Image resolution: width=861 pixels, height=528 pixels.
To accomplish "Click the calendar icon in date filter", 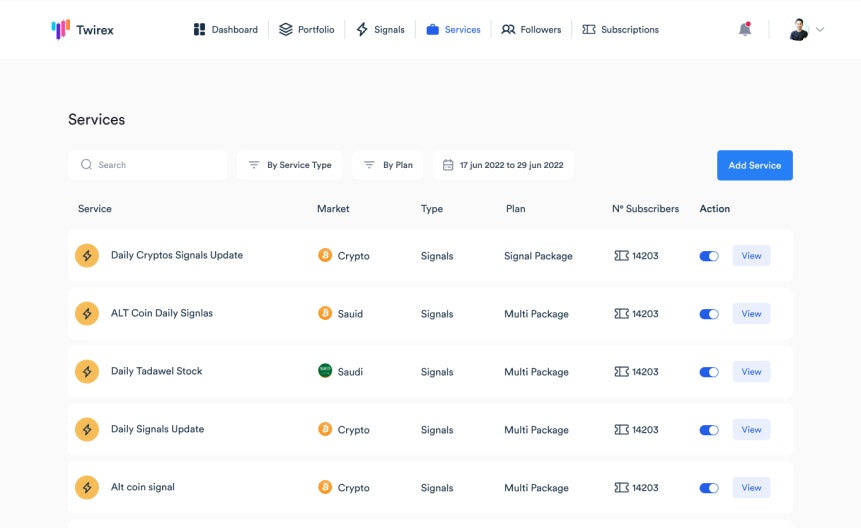I will [x=448, y=165].
